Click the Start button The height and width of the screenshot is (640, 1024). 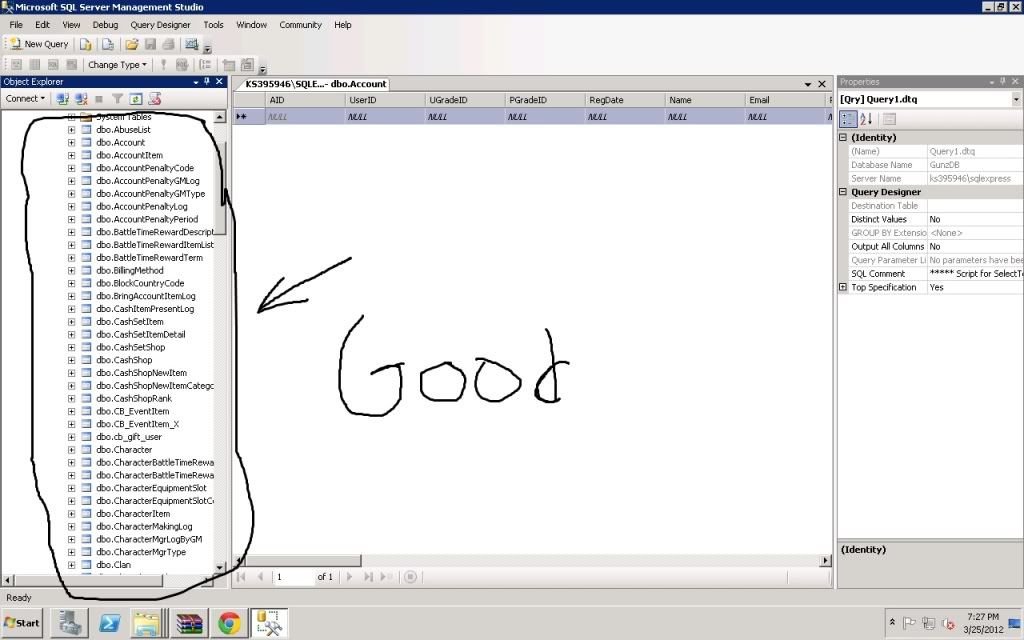(22, 623)
